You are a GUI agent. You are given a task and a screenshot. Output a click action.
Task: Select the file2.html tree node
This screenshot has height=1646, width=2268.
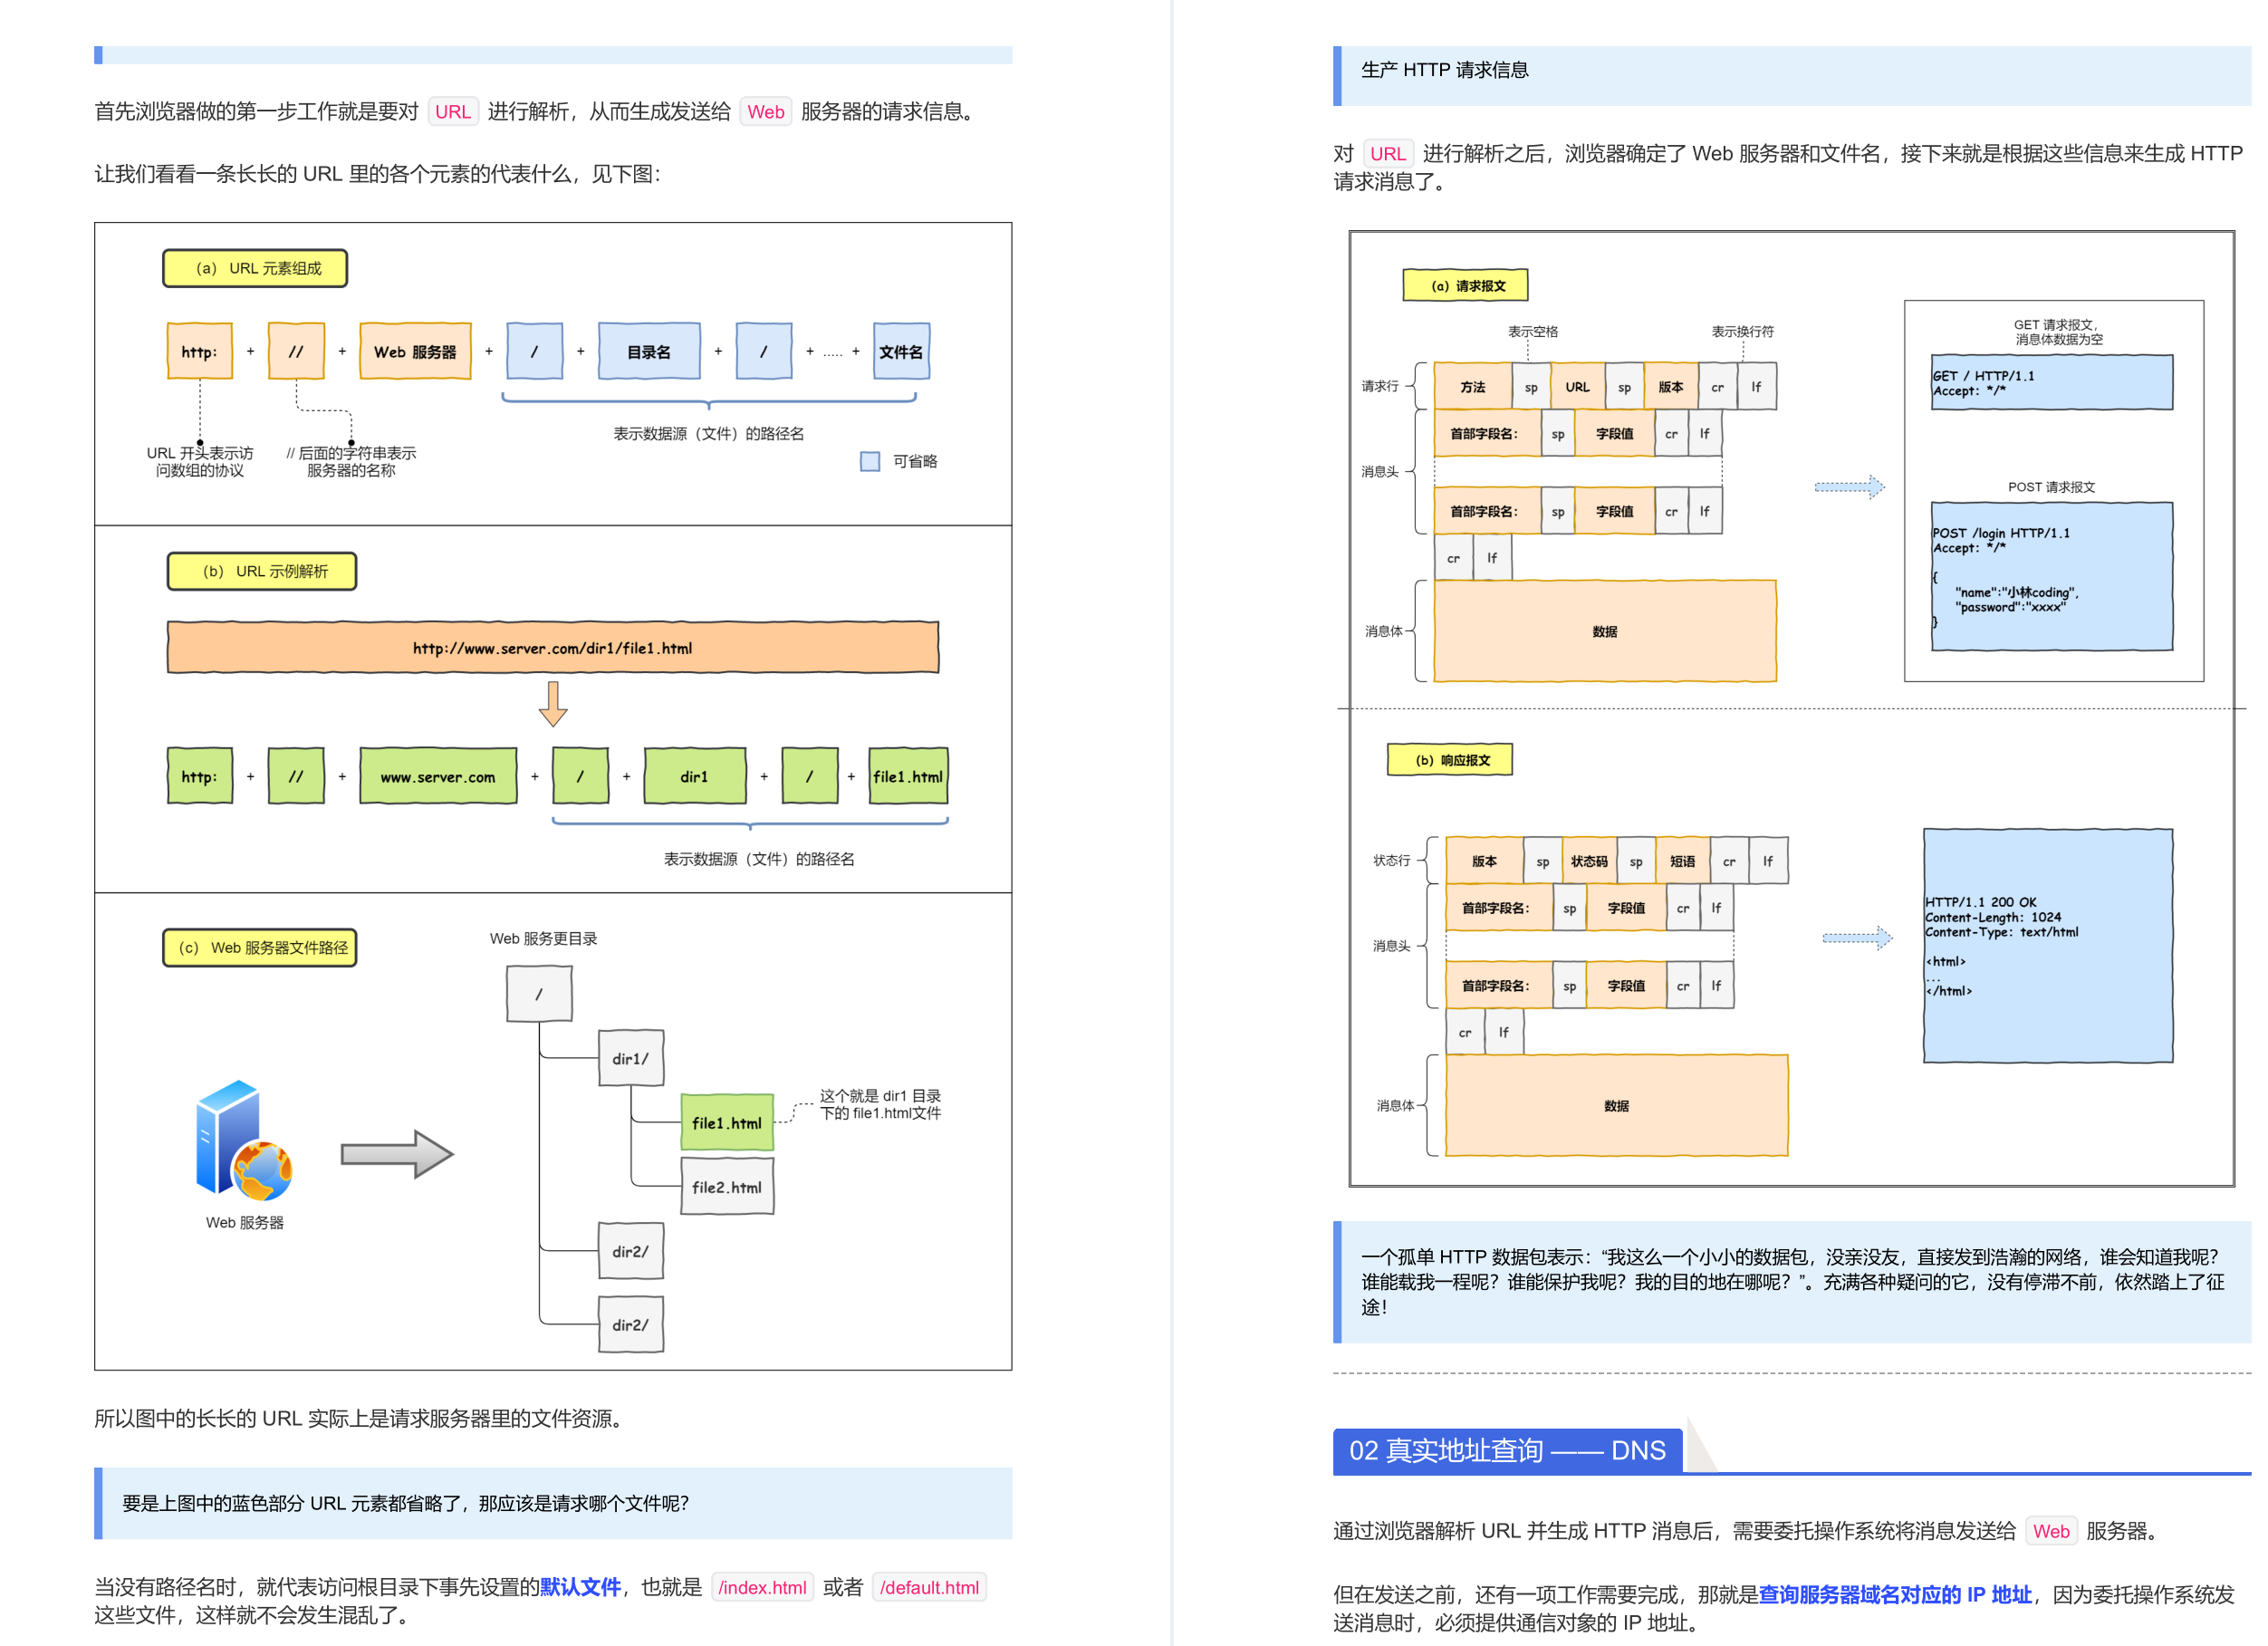pyautogui.click(x=727, y=1187)
